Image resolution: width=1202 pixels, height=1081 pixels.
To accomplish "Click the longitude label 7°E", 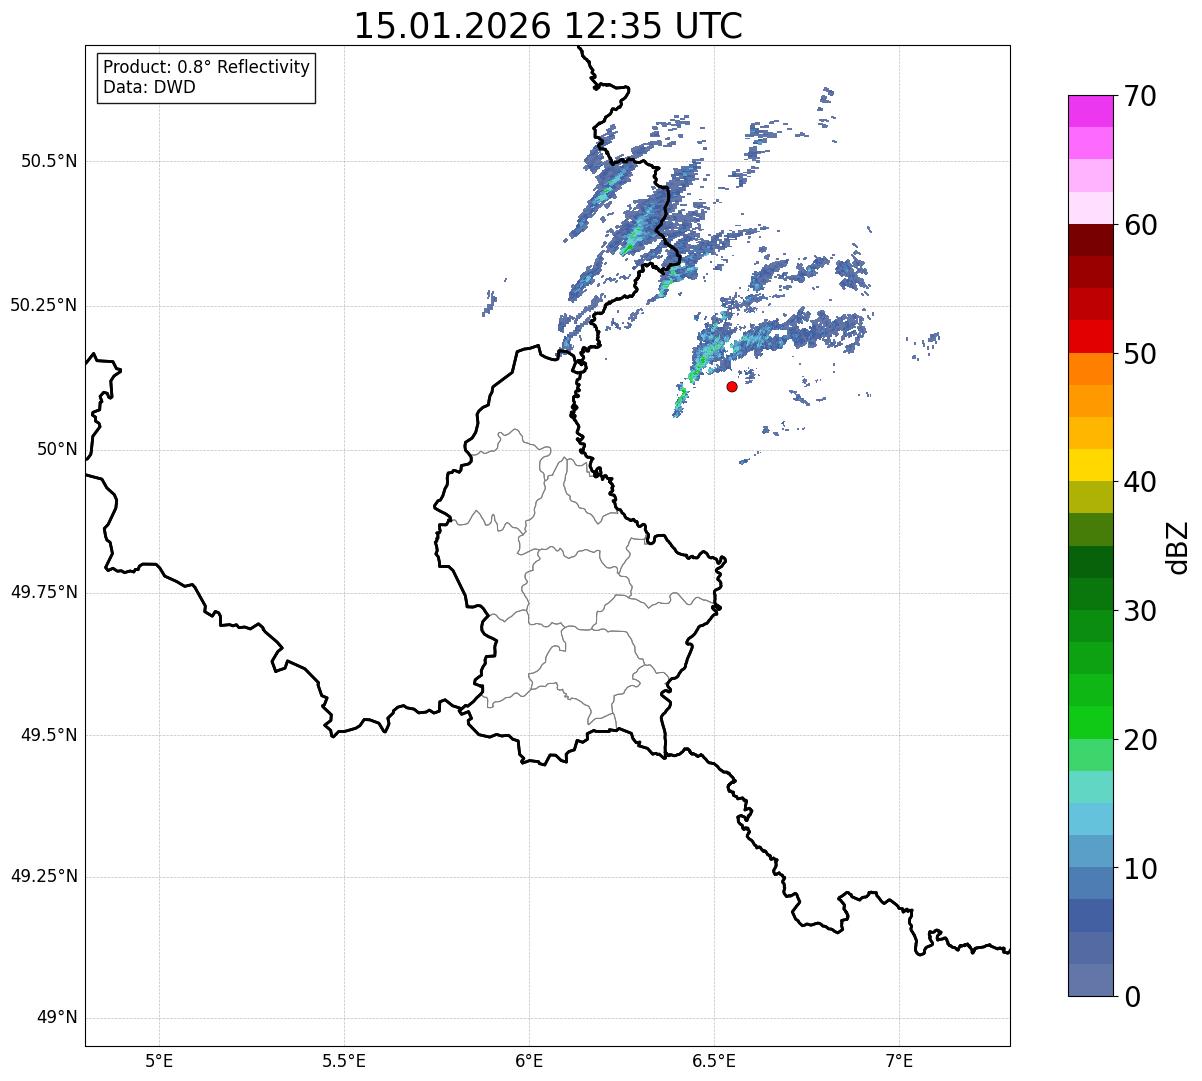I will tap(900, 1060).
